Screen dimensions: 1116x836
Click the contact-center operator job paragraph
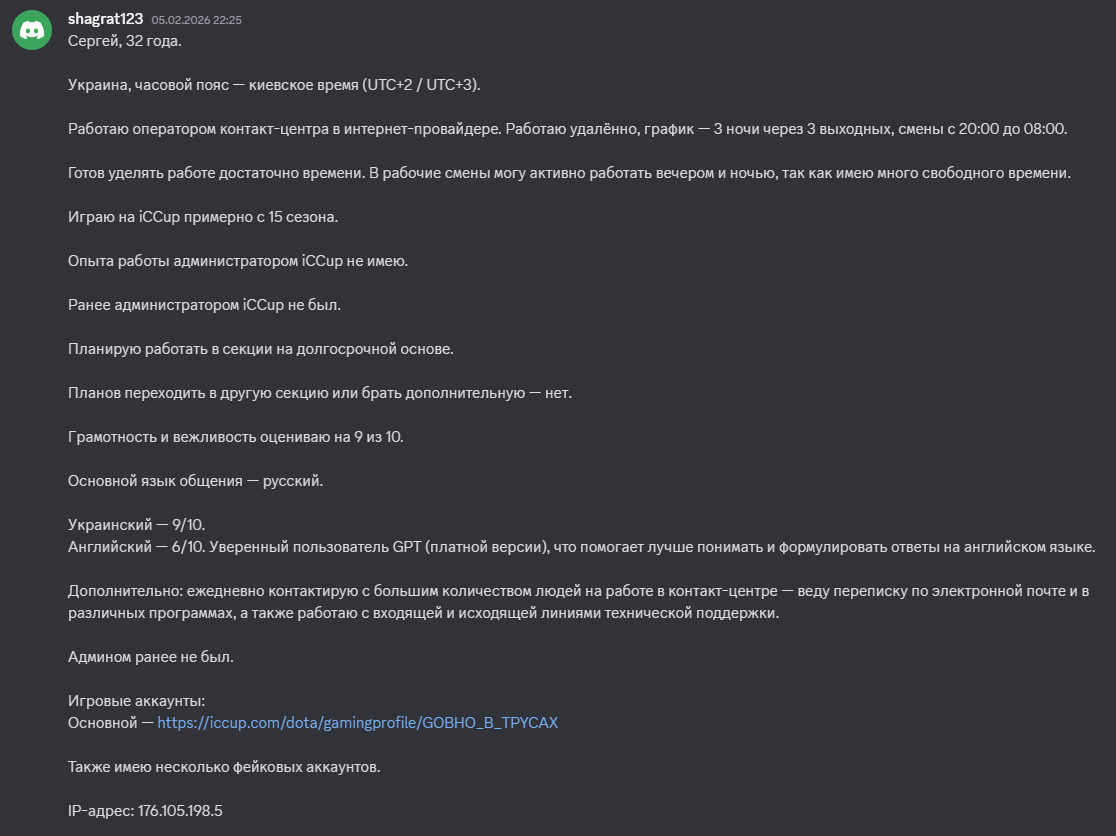tap(567, 129)
